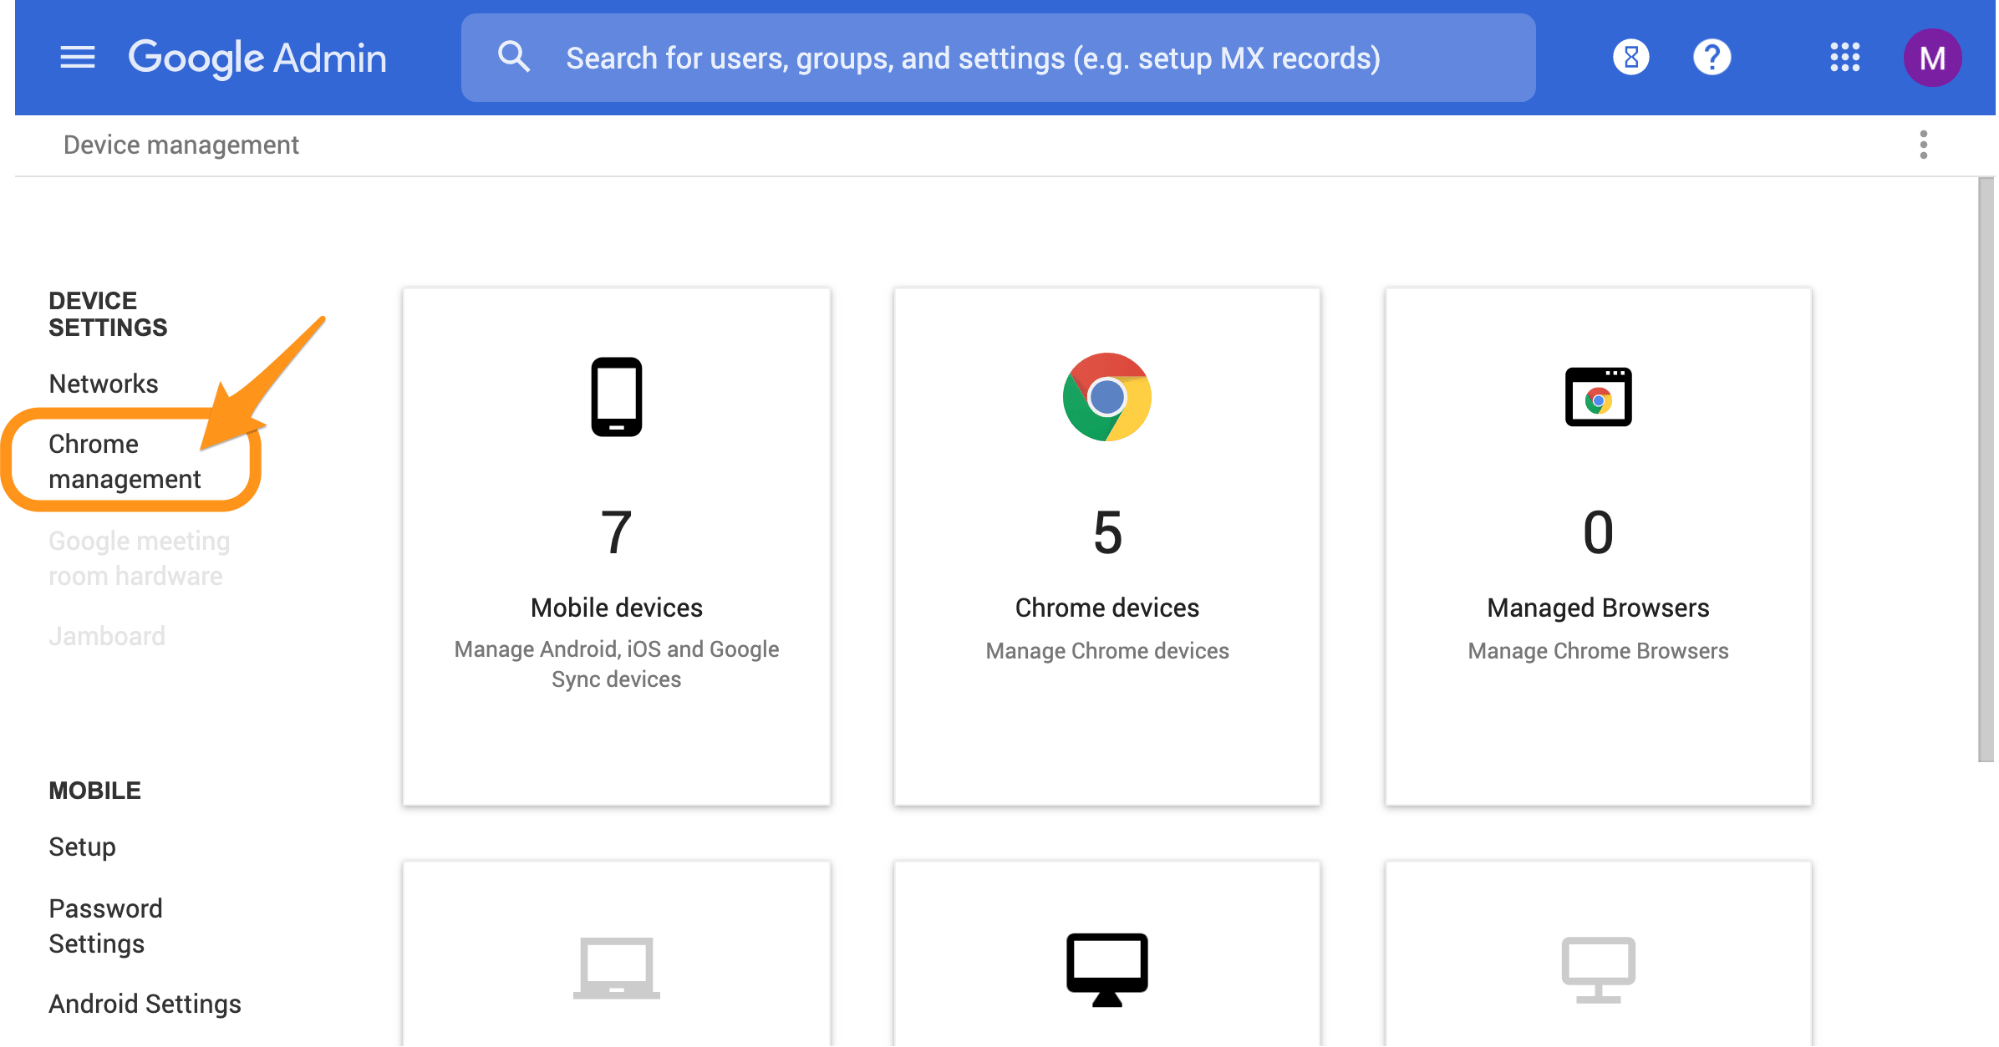The height and width of the screenshot is (1047, 1999).
Task: Click the vertical page scrollbar
Action: click(x=1986, y=470)
